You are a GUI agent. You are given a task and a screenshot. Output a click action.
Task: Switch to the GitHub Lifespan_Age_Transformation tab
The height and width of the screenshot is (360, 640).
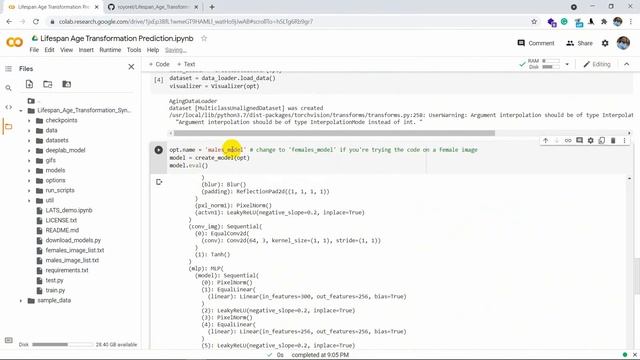click(x=153, y=7)
